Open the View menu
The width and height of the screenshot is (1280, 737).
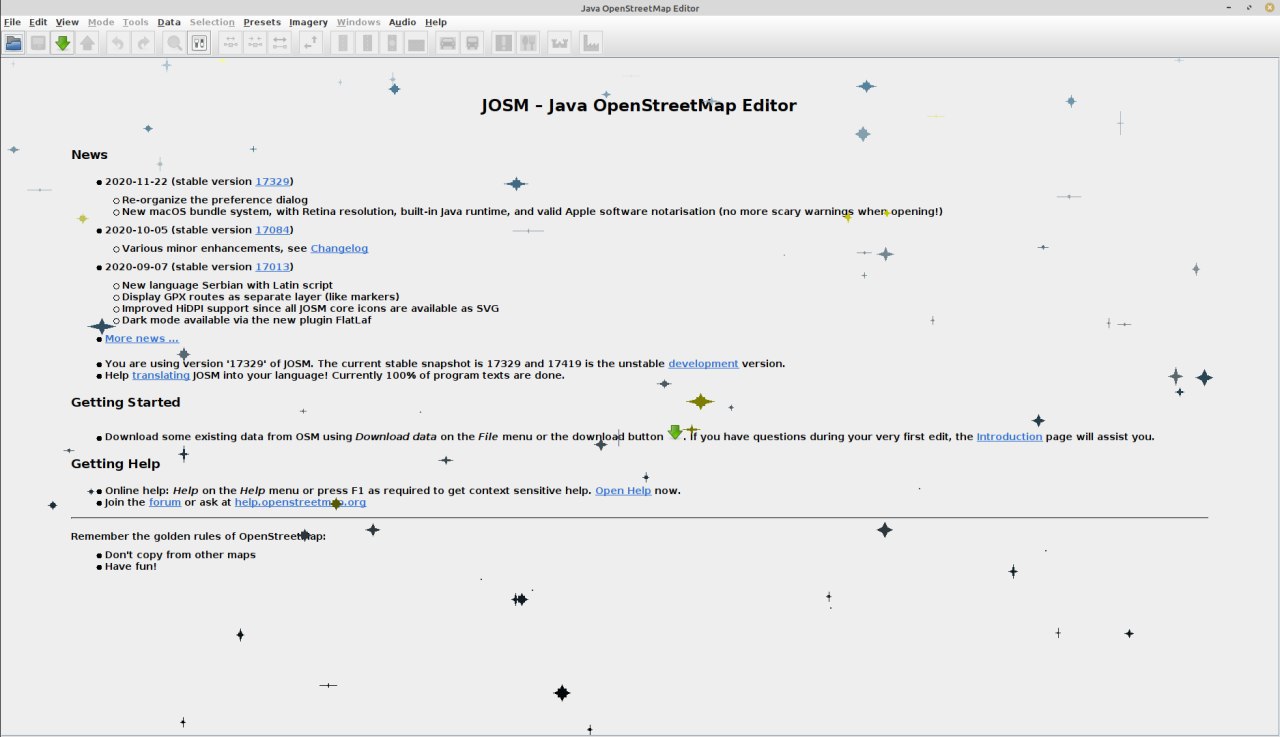point(67,22)
